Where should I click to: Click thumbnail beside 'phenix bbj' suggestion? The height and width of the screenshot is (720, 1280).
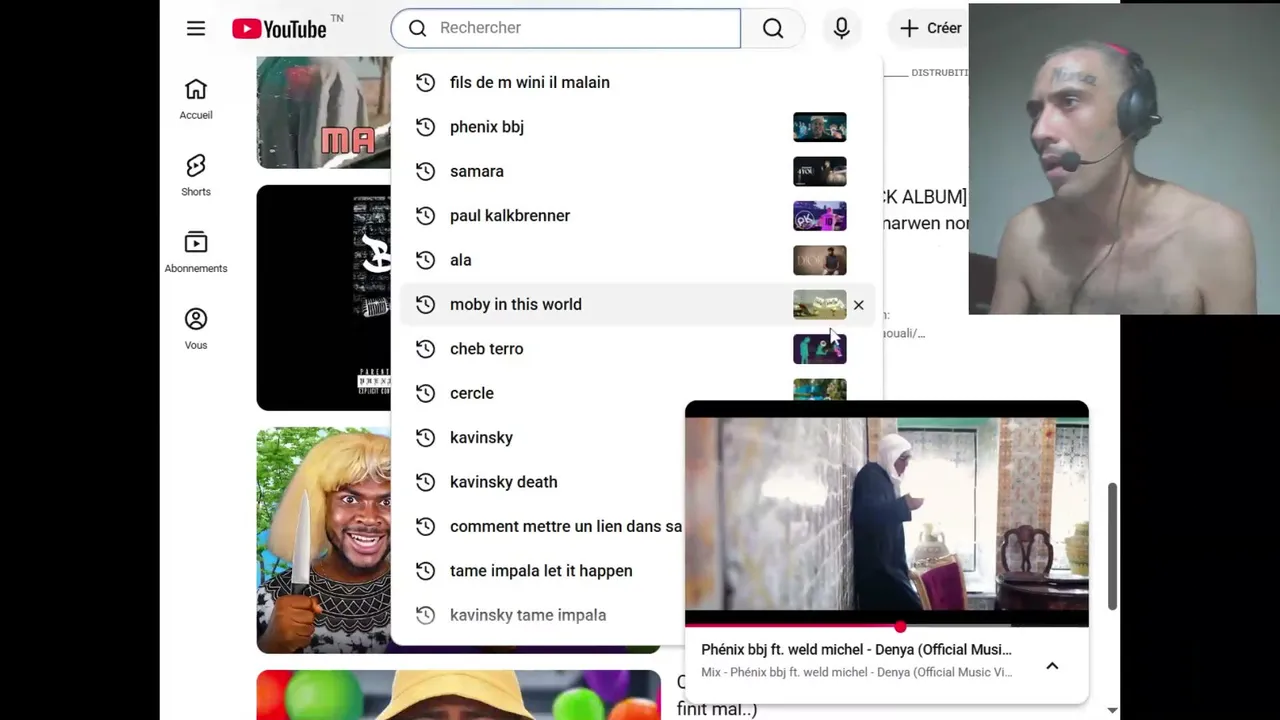coord(820,127)
